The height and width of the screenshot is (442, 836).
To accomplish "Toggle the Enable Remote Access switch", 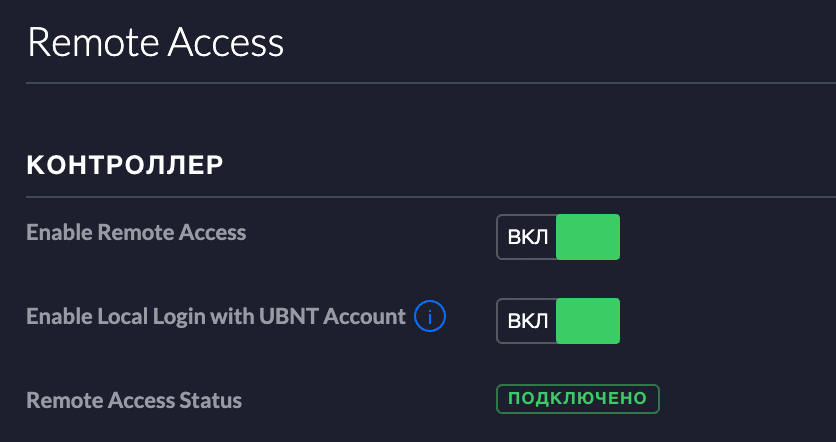I will tap(558, 237).
